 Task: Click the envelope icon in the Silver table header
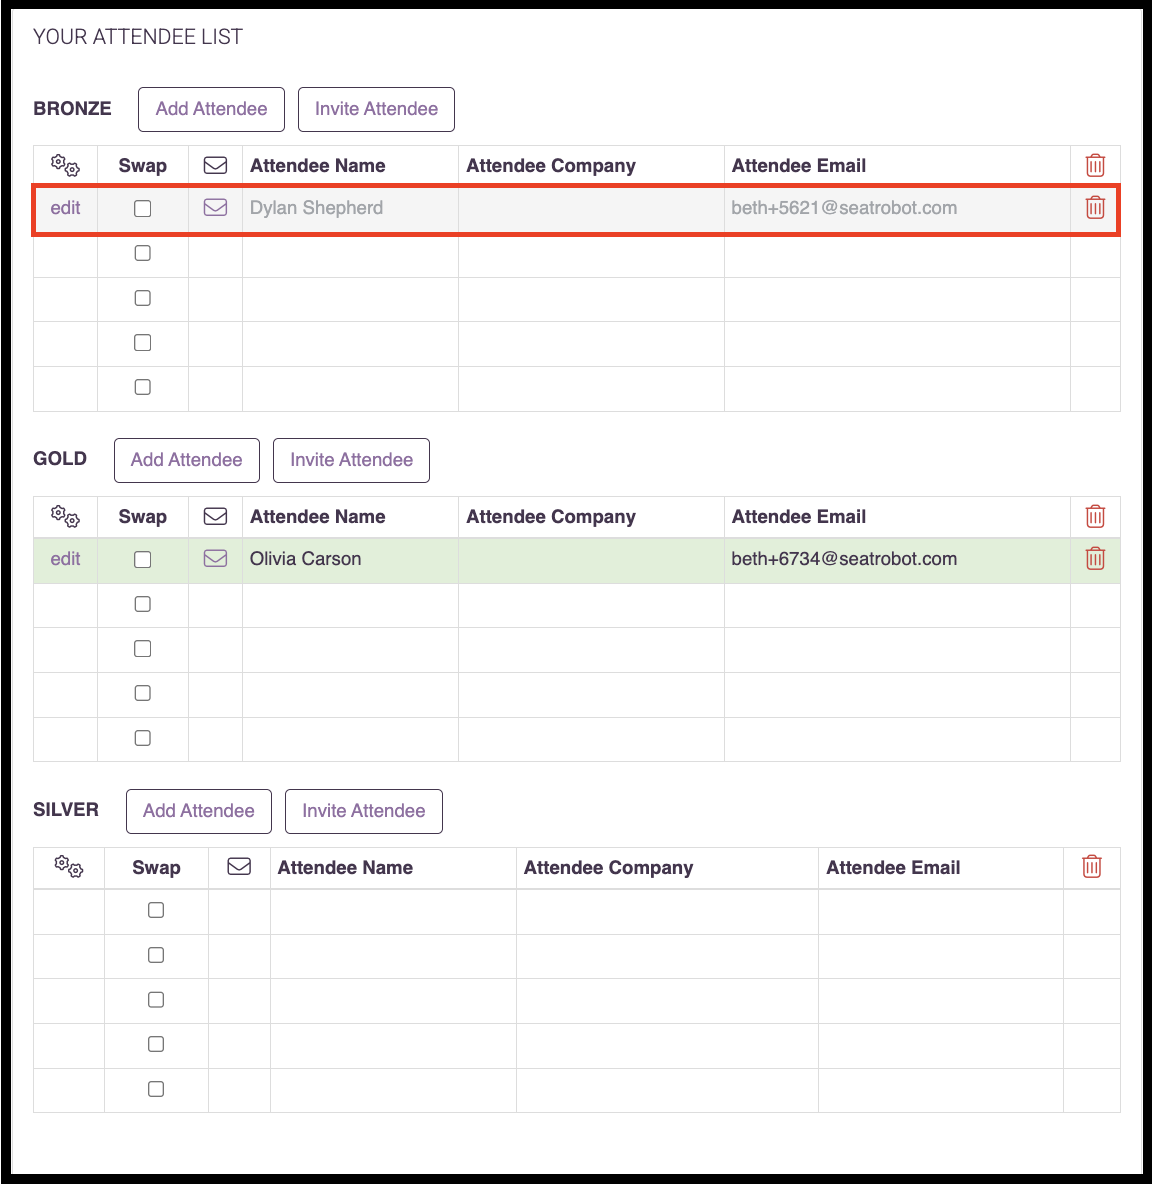coord(239,867)
